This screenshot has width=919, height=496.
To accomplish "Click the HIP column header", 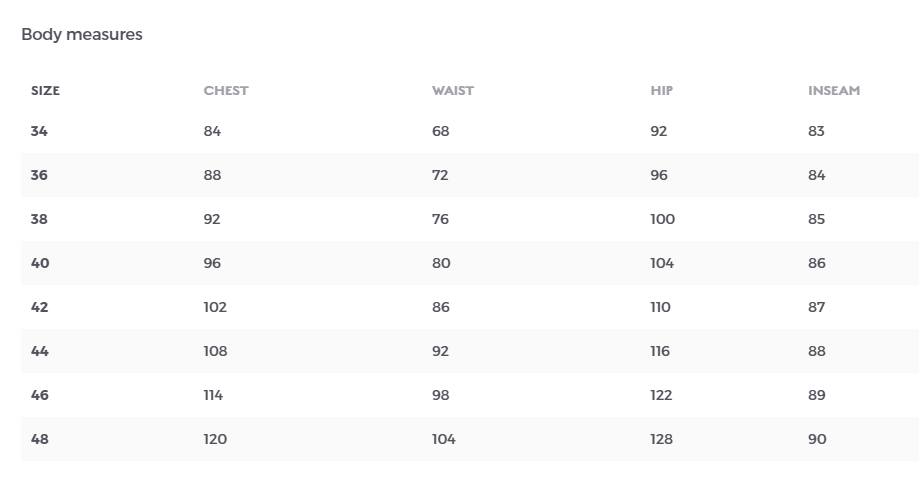I will 661,91.
